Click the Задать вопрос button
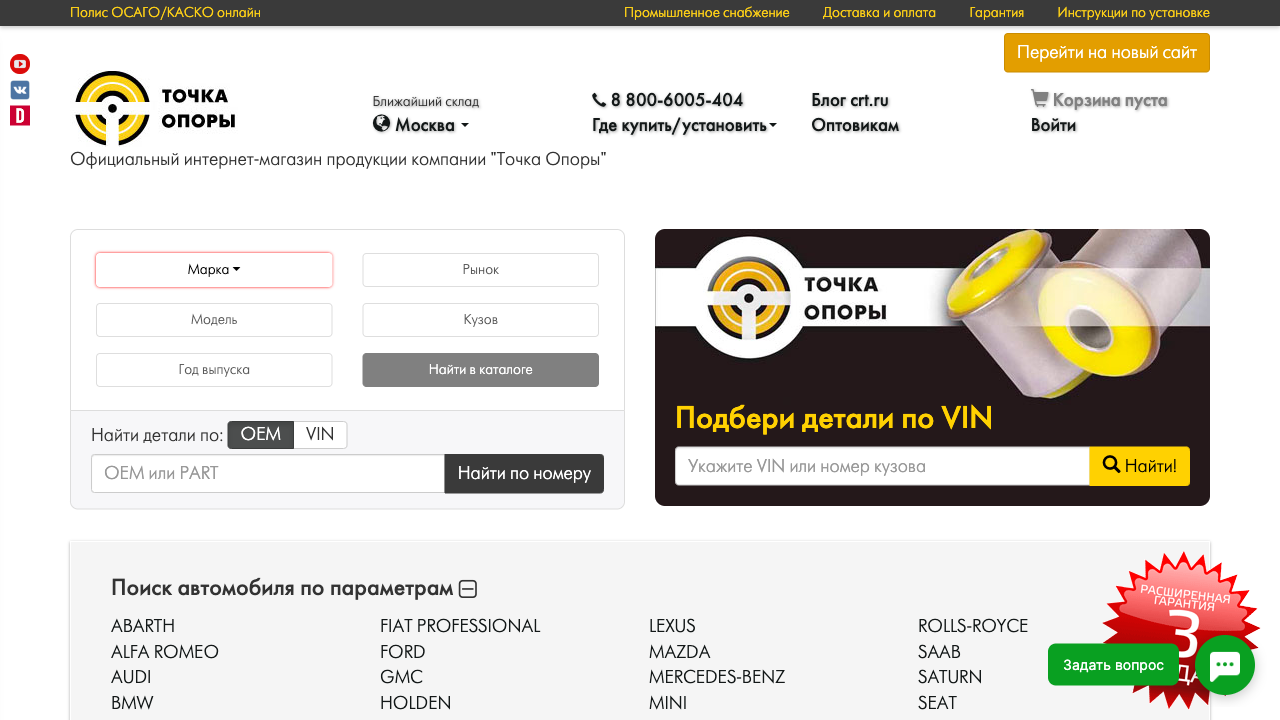 point(1113,665)
